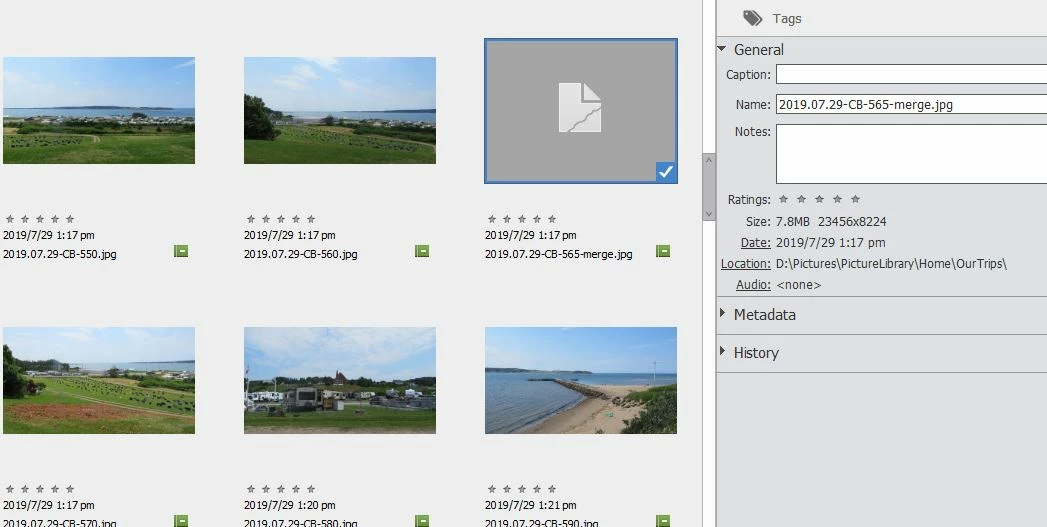Click the scrollbar down arrow
The image size is (1047, 527).
pos(708,214)
